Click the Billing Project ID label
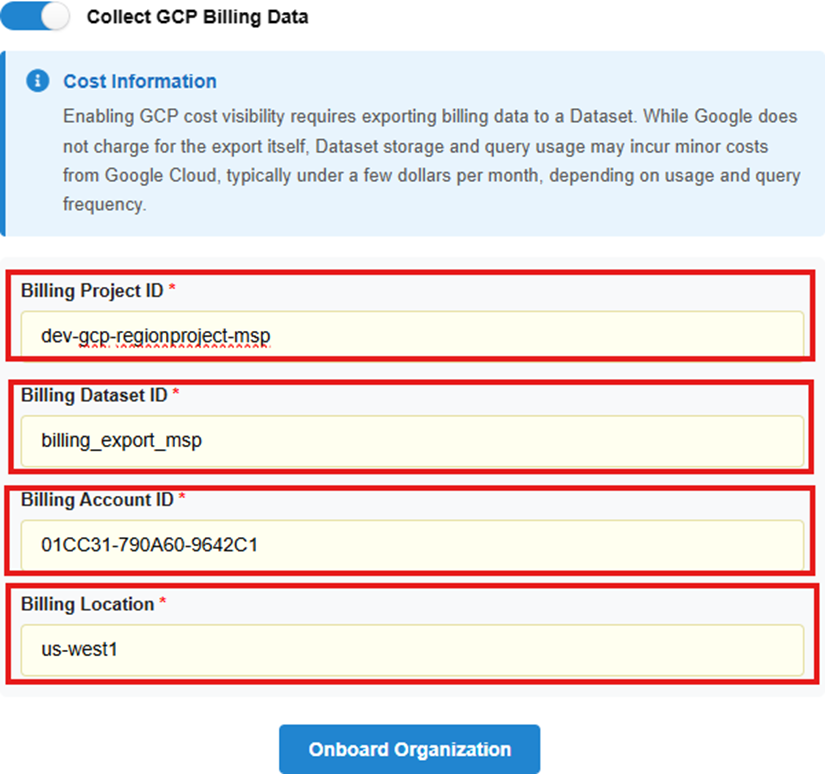This screenshot has height=774, width=825. pos(92,290)
